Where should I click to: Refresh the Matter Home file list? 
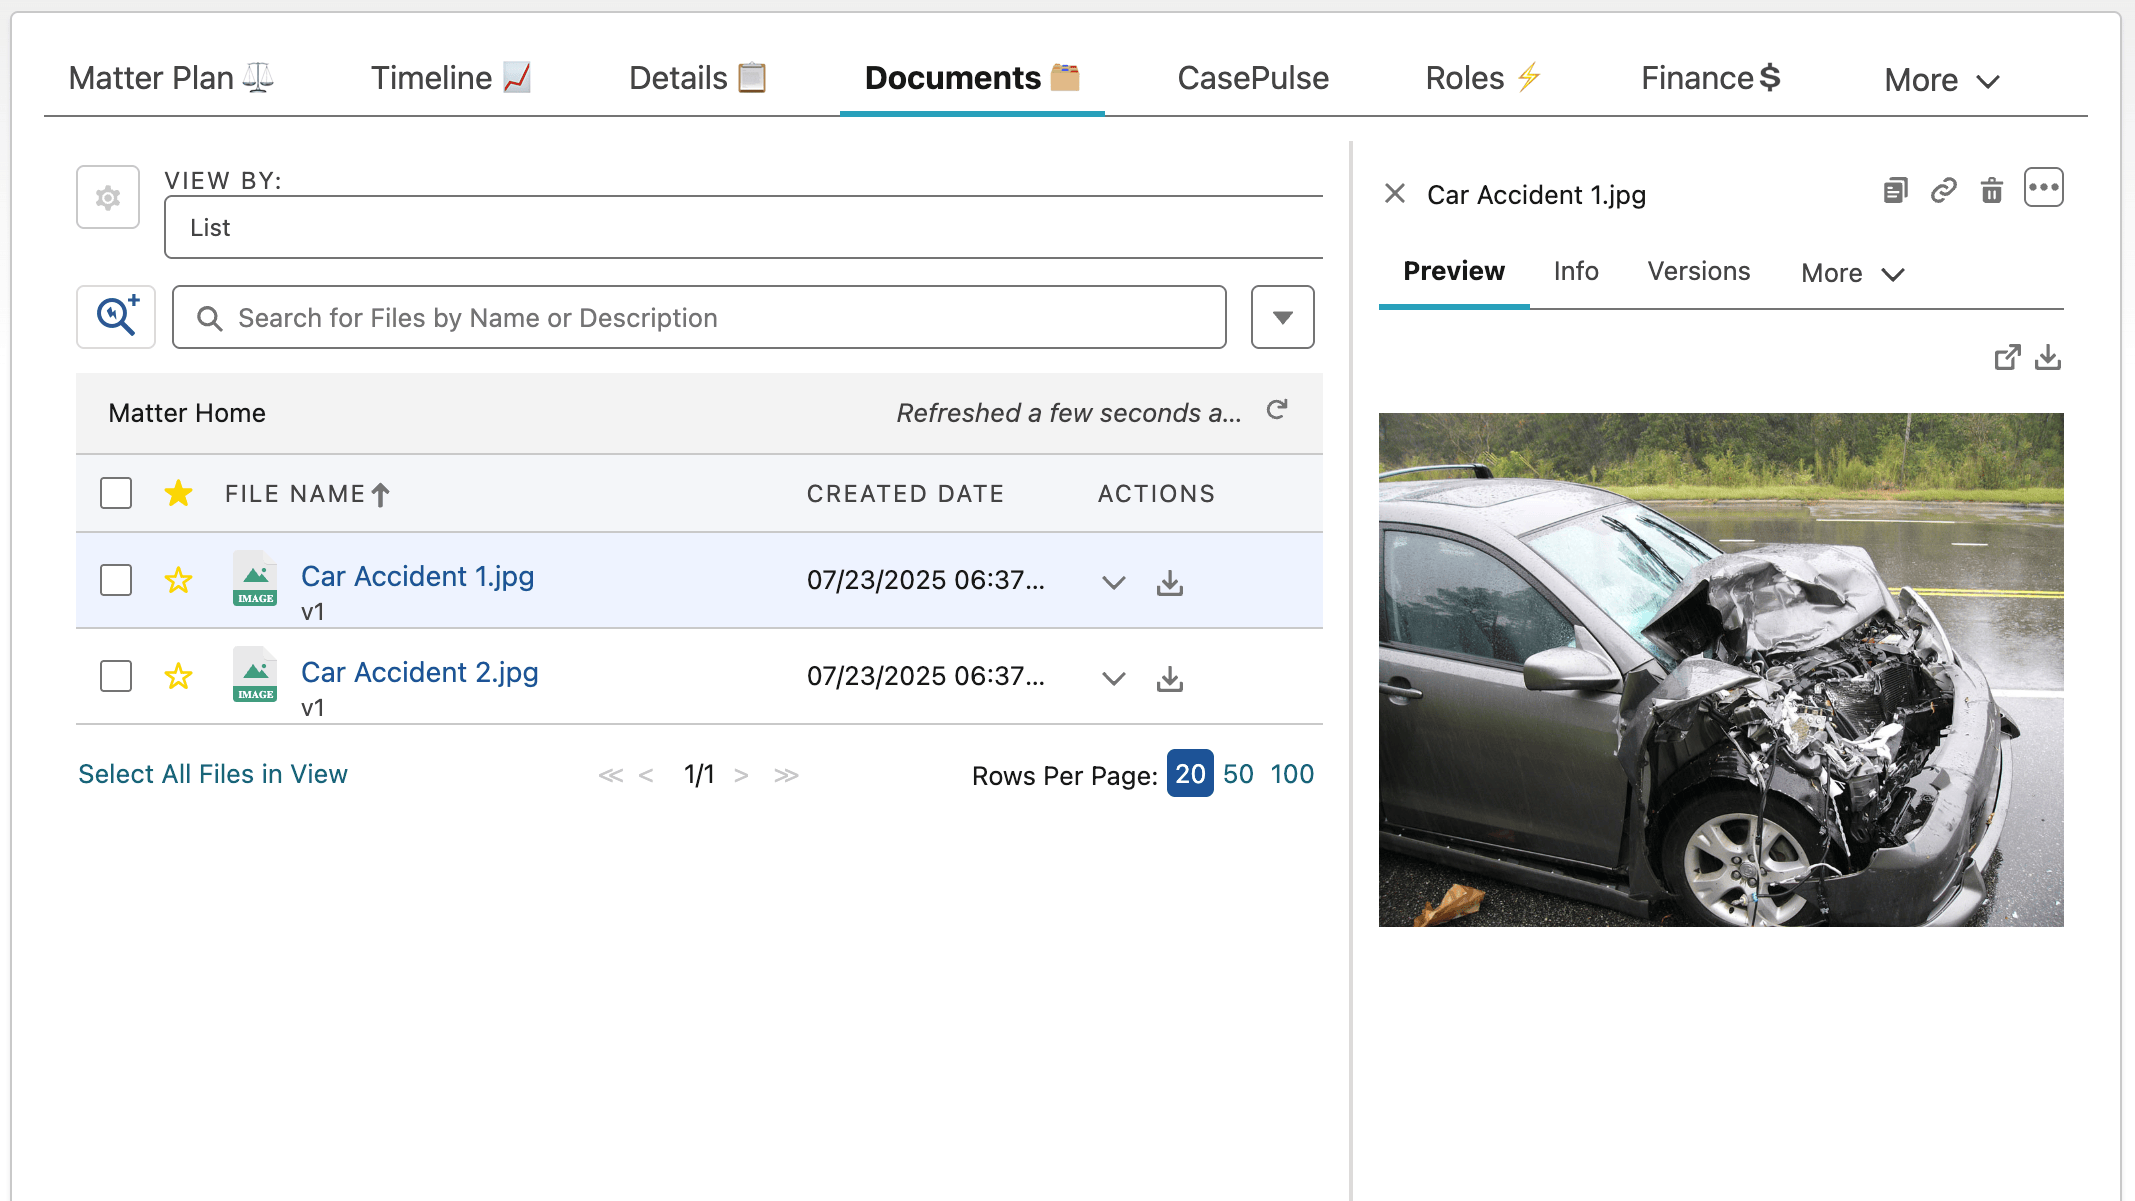point(1277,411)
